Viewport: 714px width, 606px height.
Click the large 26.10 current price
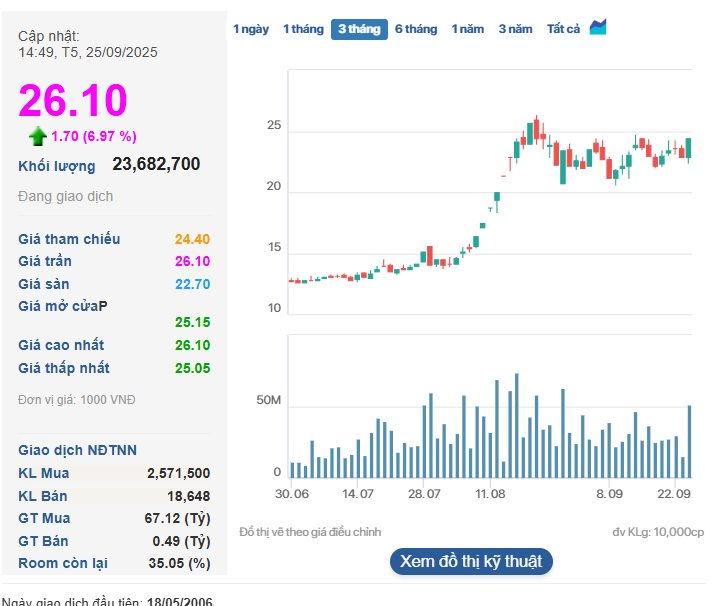(x=73, y=101)
